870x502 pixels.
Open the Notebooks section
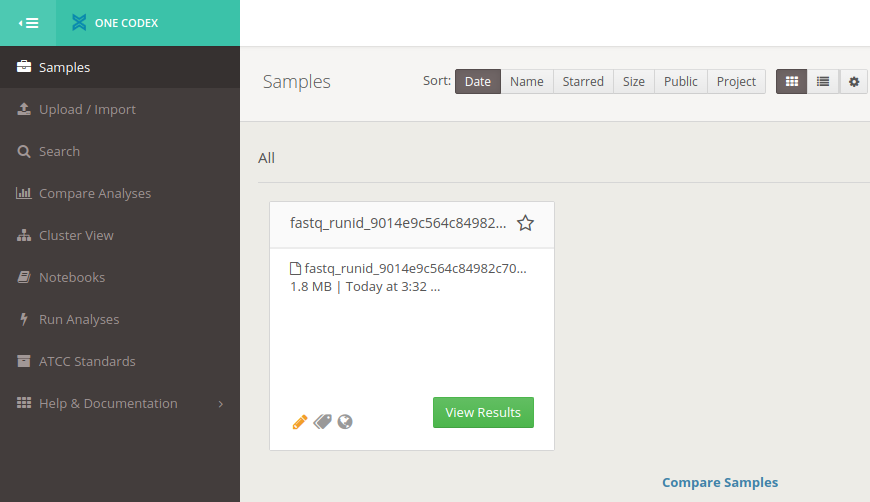[72, 278]
